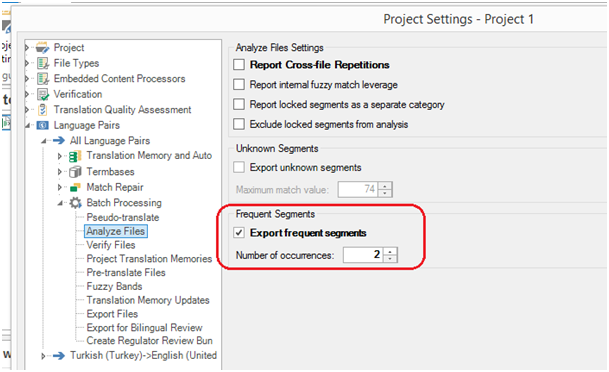Expand Embedded Content Processors node

(x=27, y=78)
